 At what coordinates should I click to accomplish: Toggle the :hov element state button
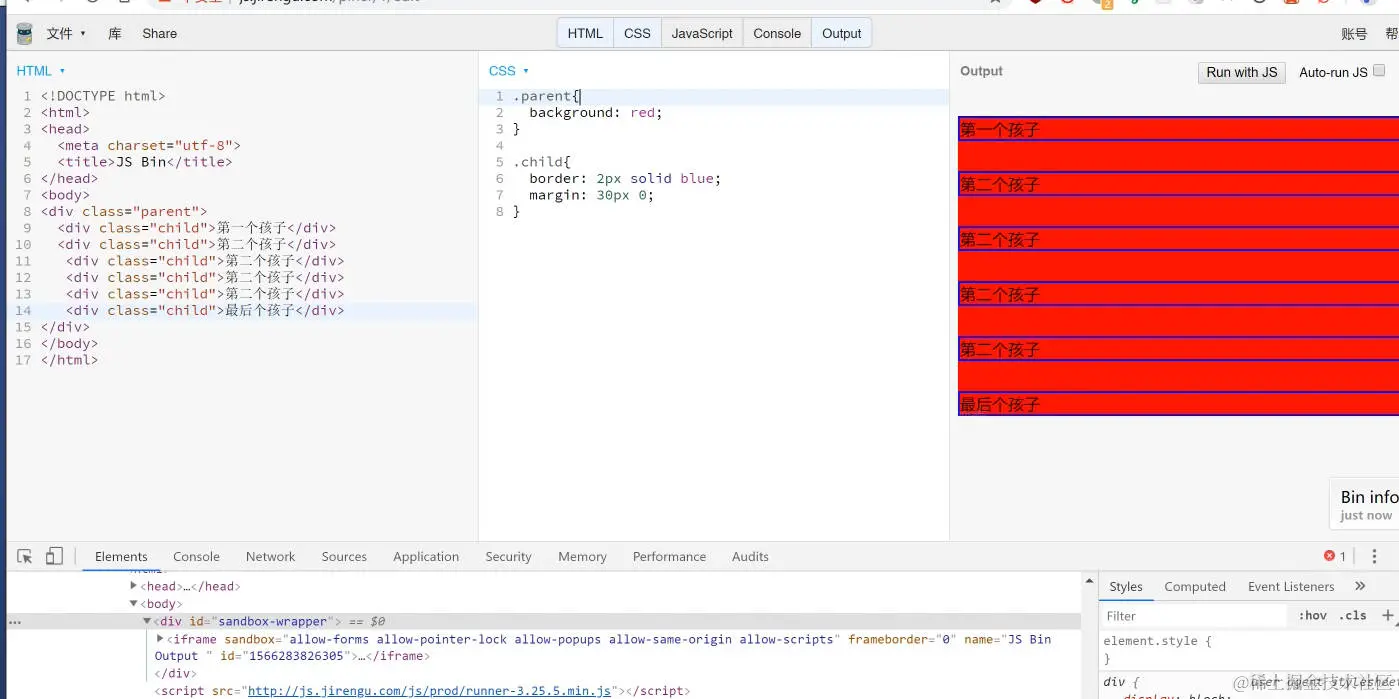coord(1312,616)
